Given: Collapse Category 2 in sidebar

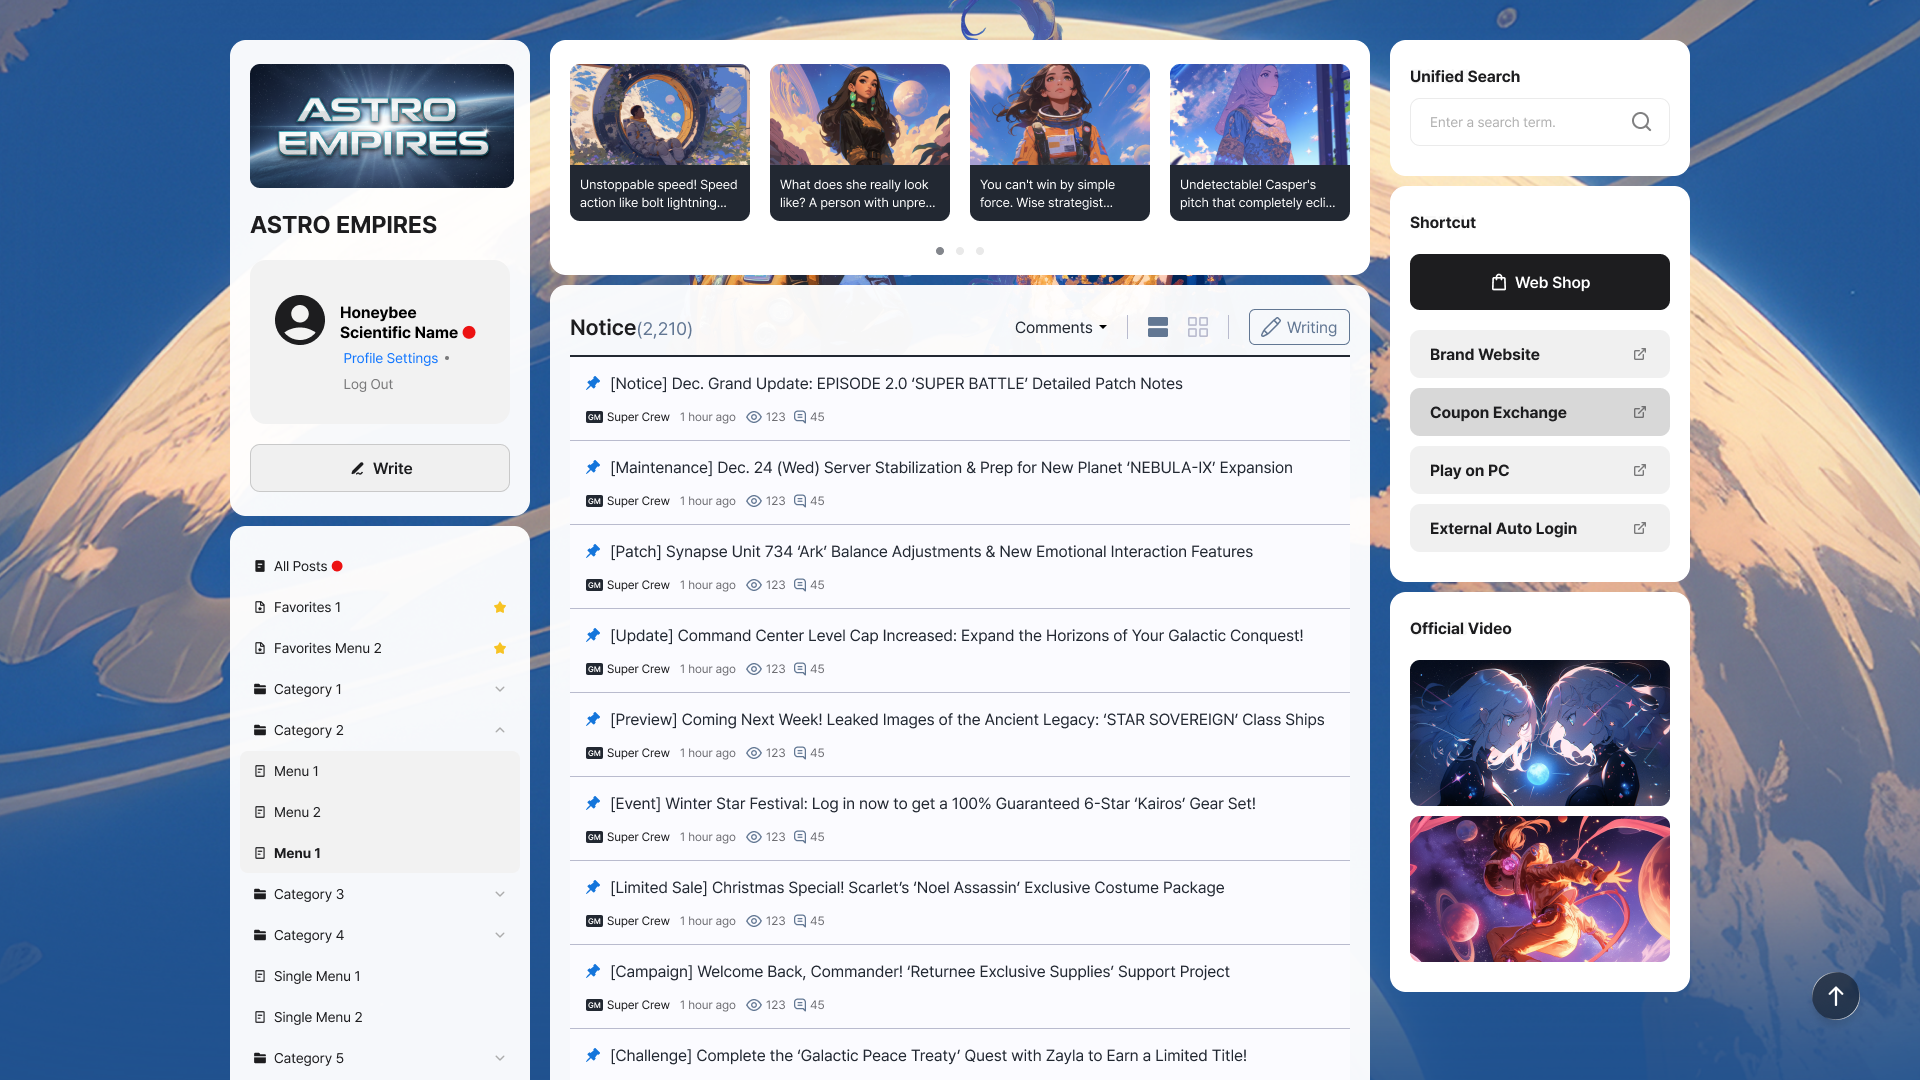Looking at the screenshot, I should pyautogui.click(x=500, y=730).
